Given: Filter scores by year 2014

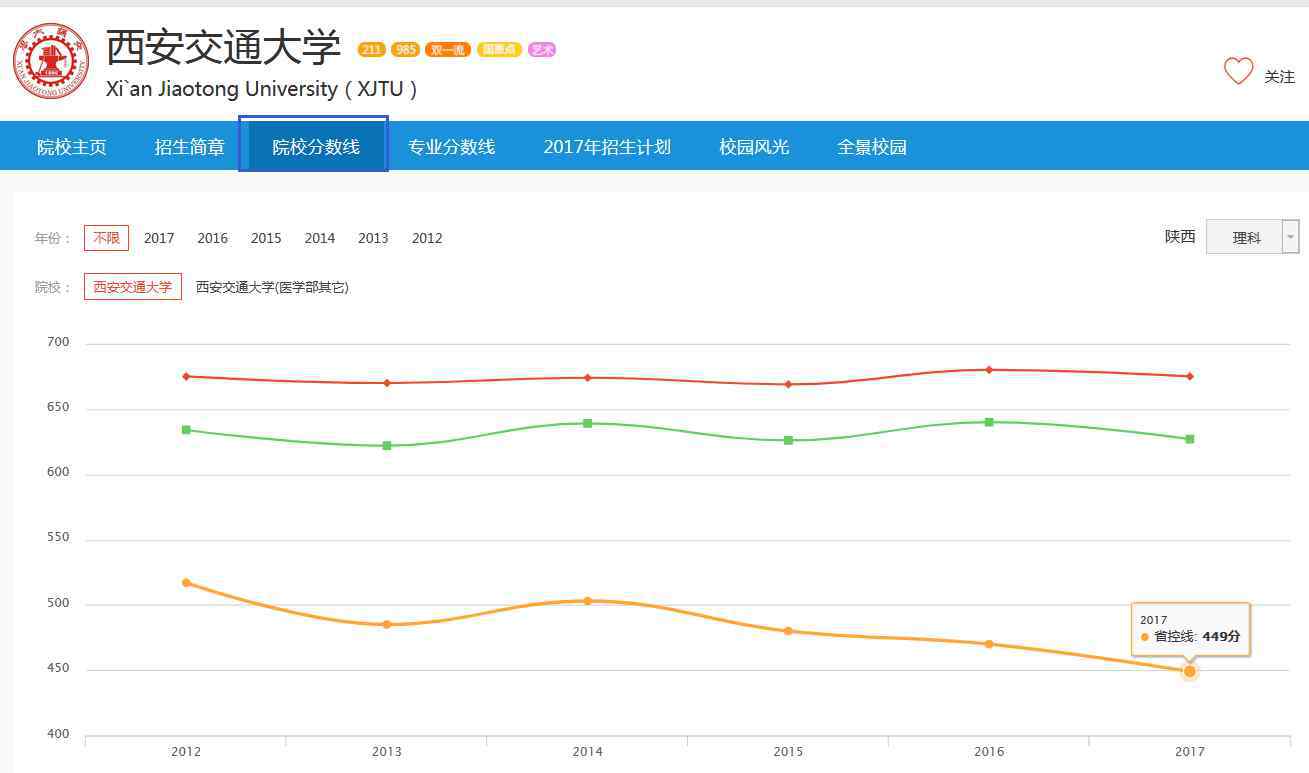Looking at the screenshot, I should (320, 238).
